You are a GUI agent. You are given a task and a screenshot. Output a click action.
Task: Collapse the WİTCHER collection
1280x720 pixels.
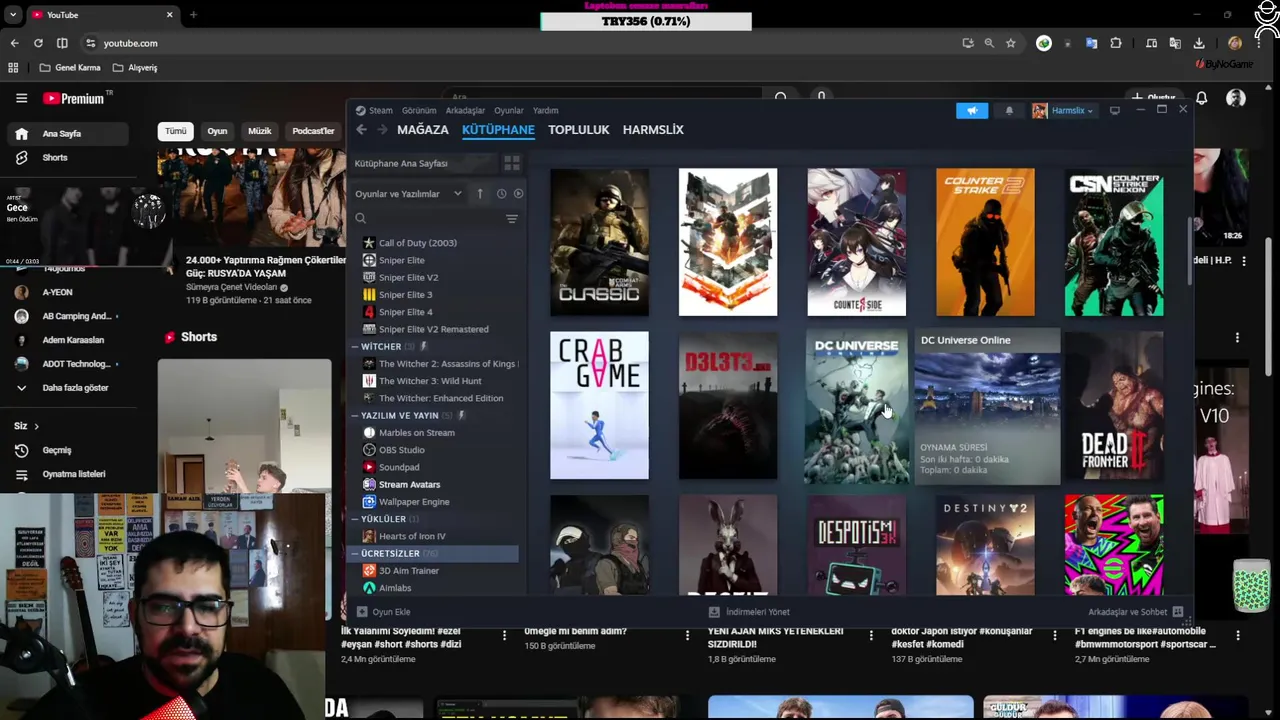[x=355, y=347]
